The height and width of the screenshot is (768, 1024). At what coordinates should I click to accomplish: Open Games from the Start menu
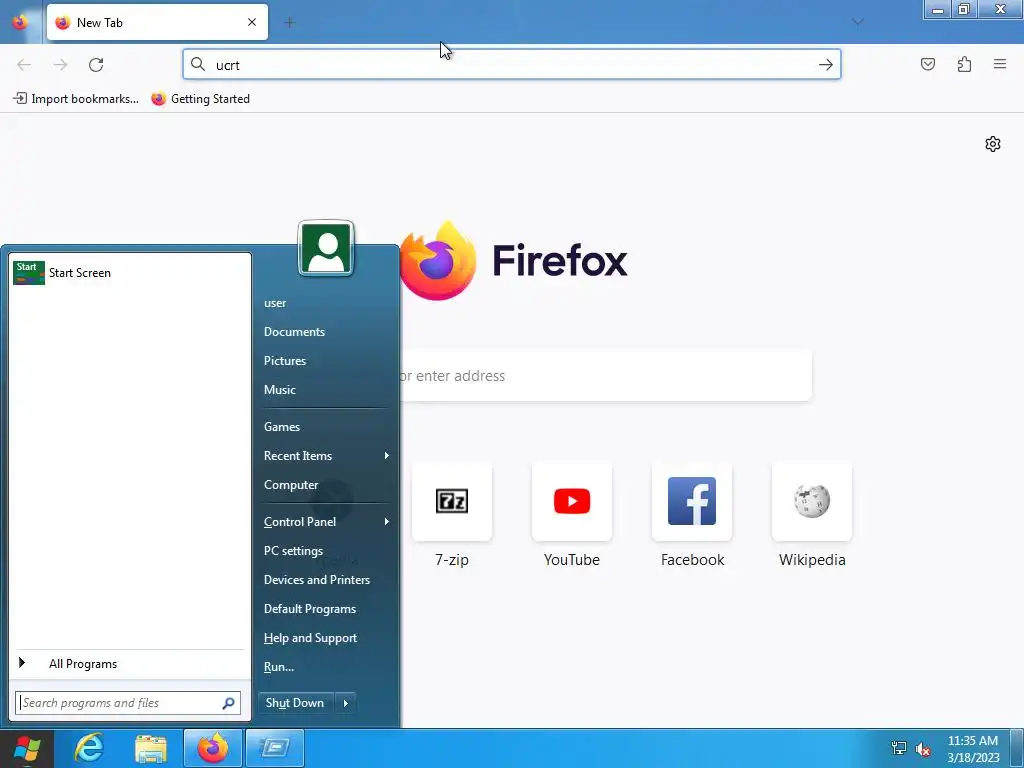[x=281, y=426]
